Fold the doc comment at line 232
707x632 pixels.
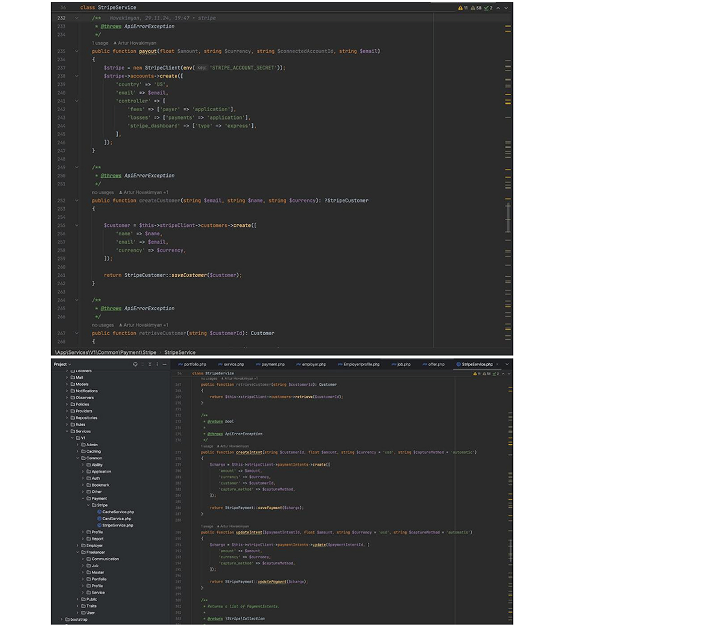pos(76,18)
